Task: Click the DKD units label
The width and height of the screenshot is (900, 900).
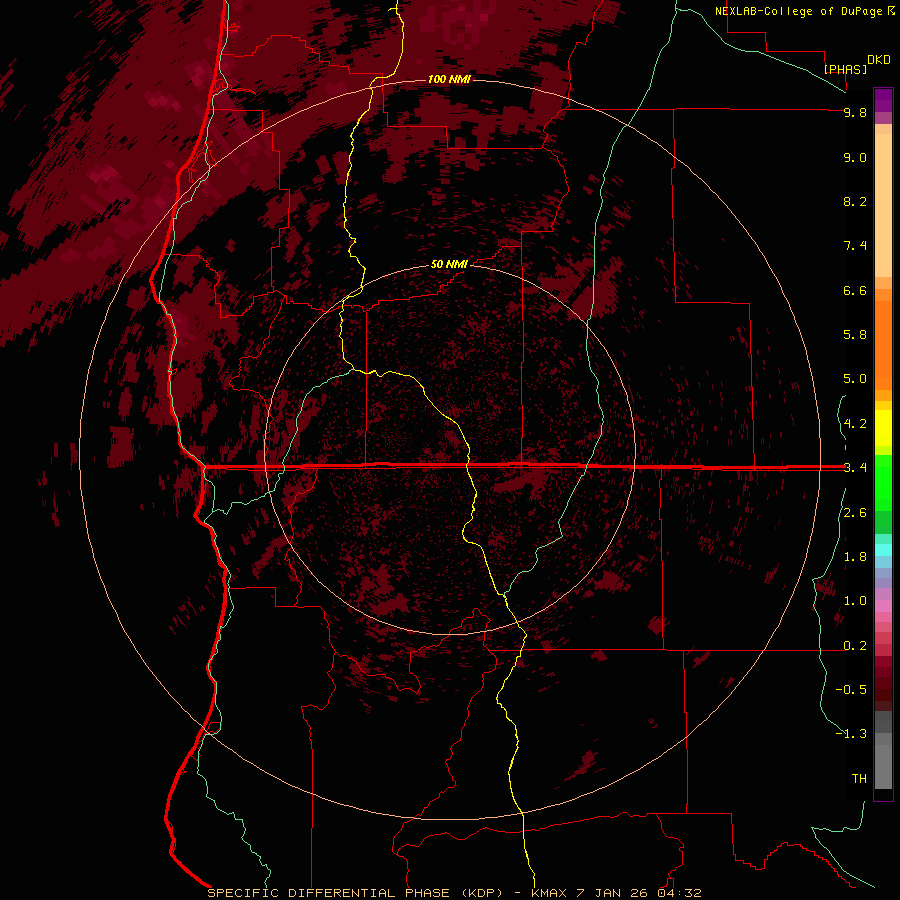Action: coord(879,60)
